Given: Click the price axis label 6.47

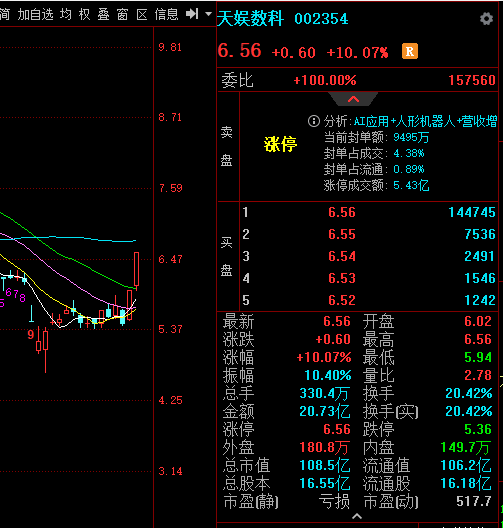Looking at the screenshot, I should [x=170, y=259].
